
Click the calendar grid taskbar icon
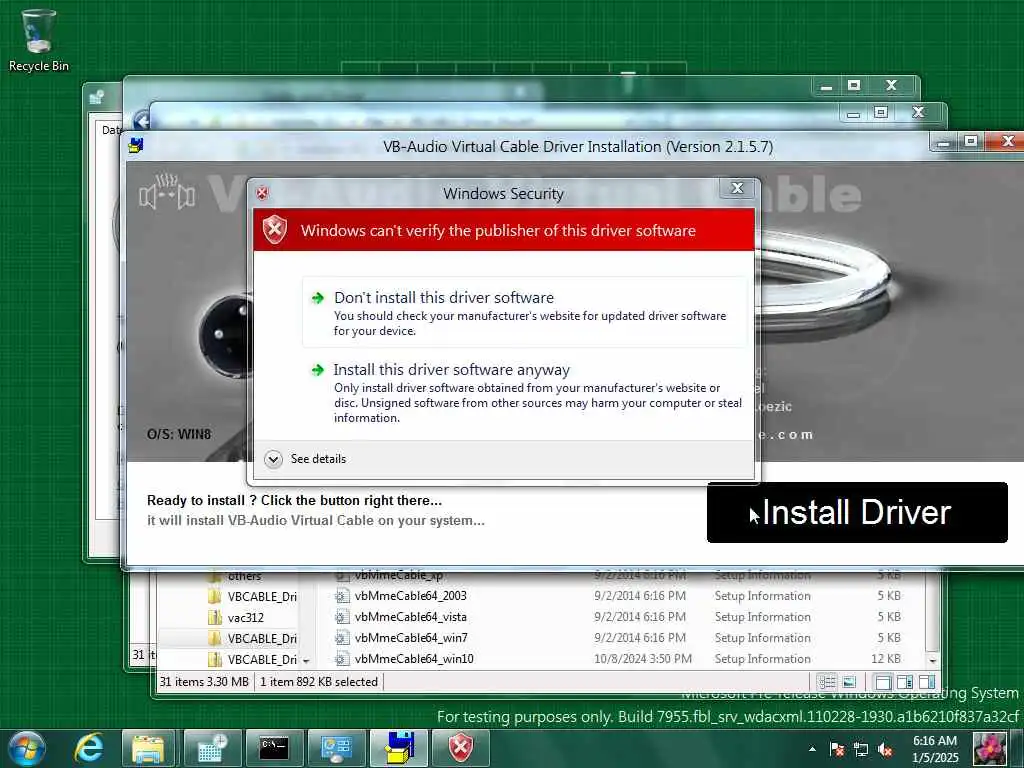212,748
